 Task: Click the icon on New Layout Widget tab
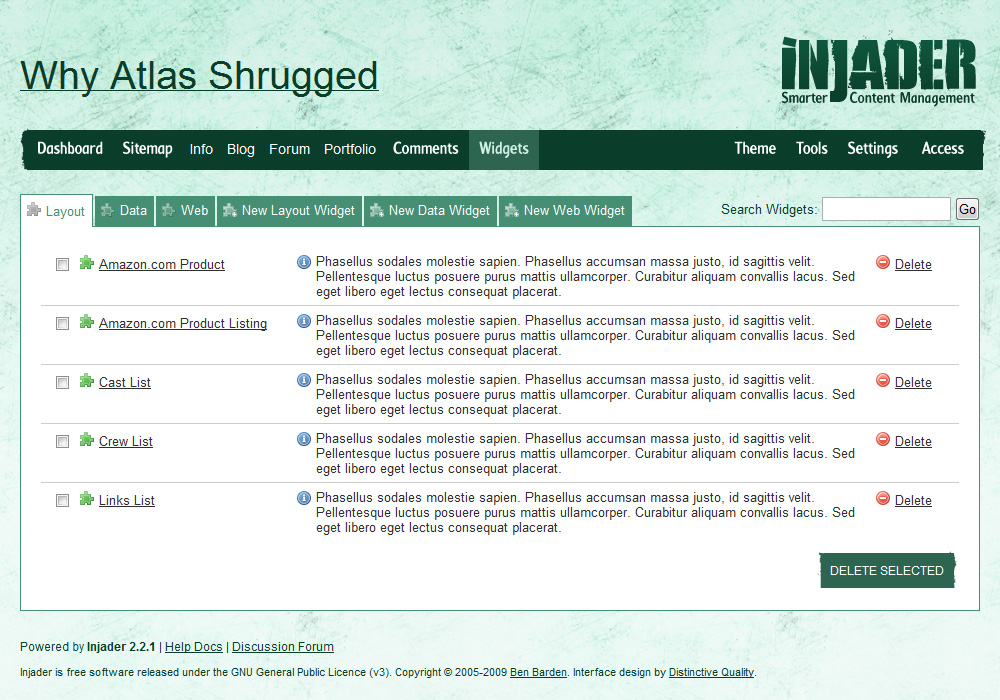coord(230,210)
